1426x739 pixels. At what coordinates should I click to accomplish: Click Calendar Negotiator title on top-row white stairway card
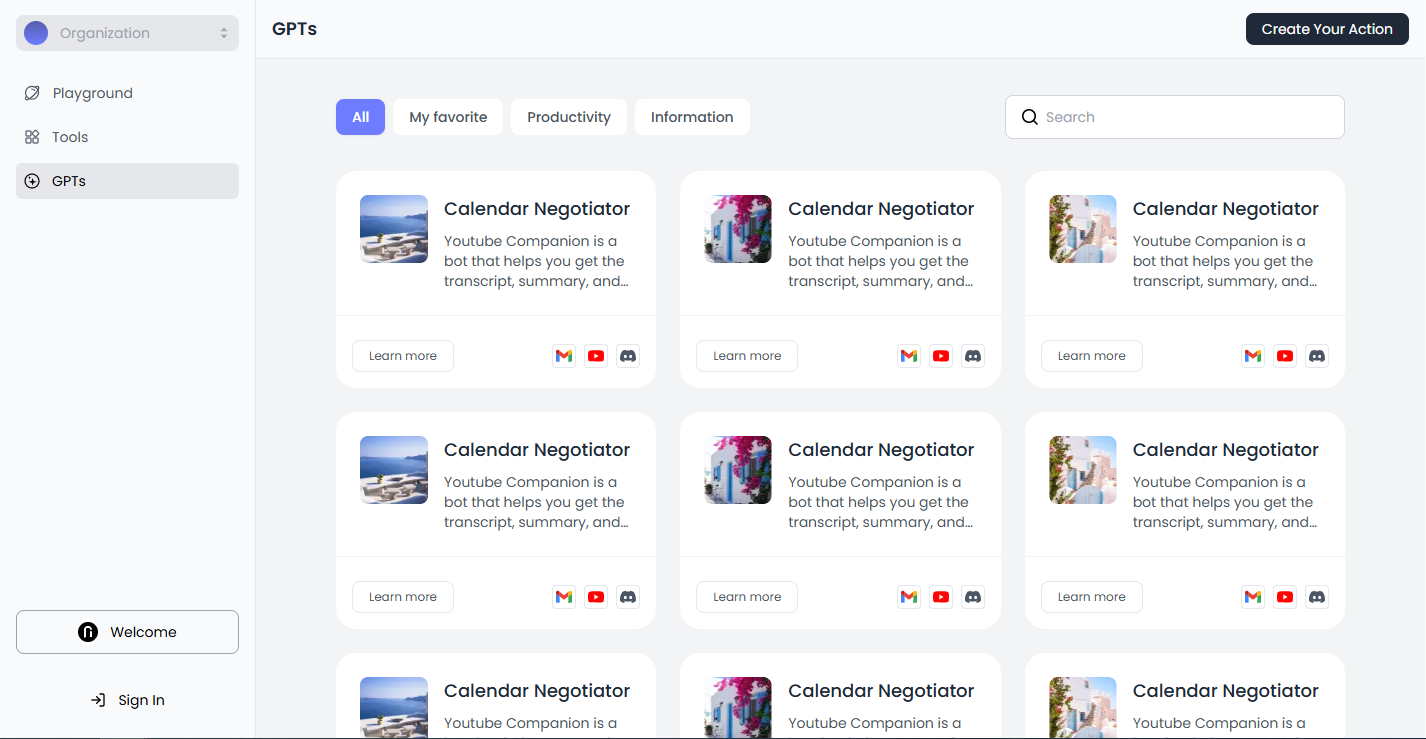tap(1226, 209)
